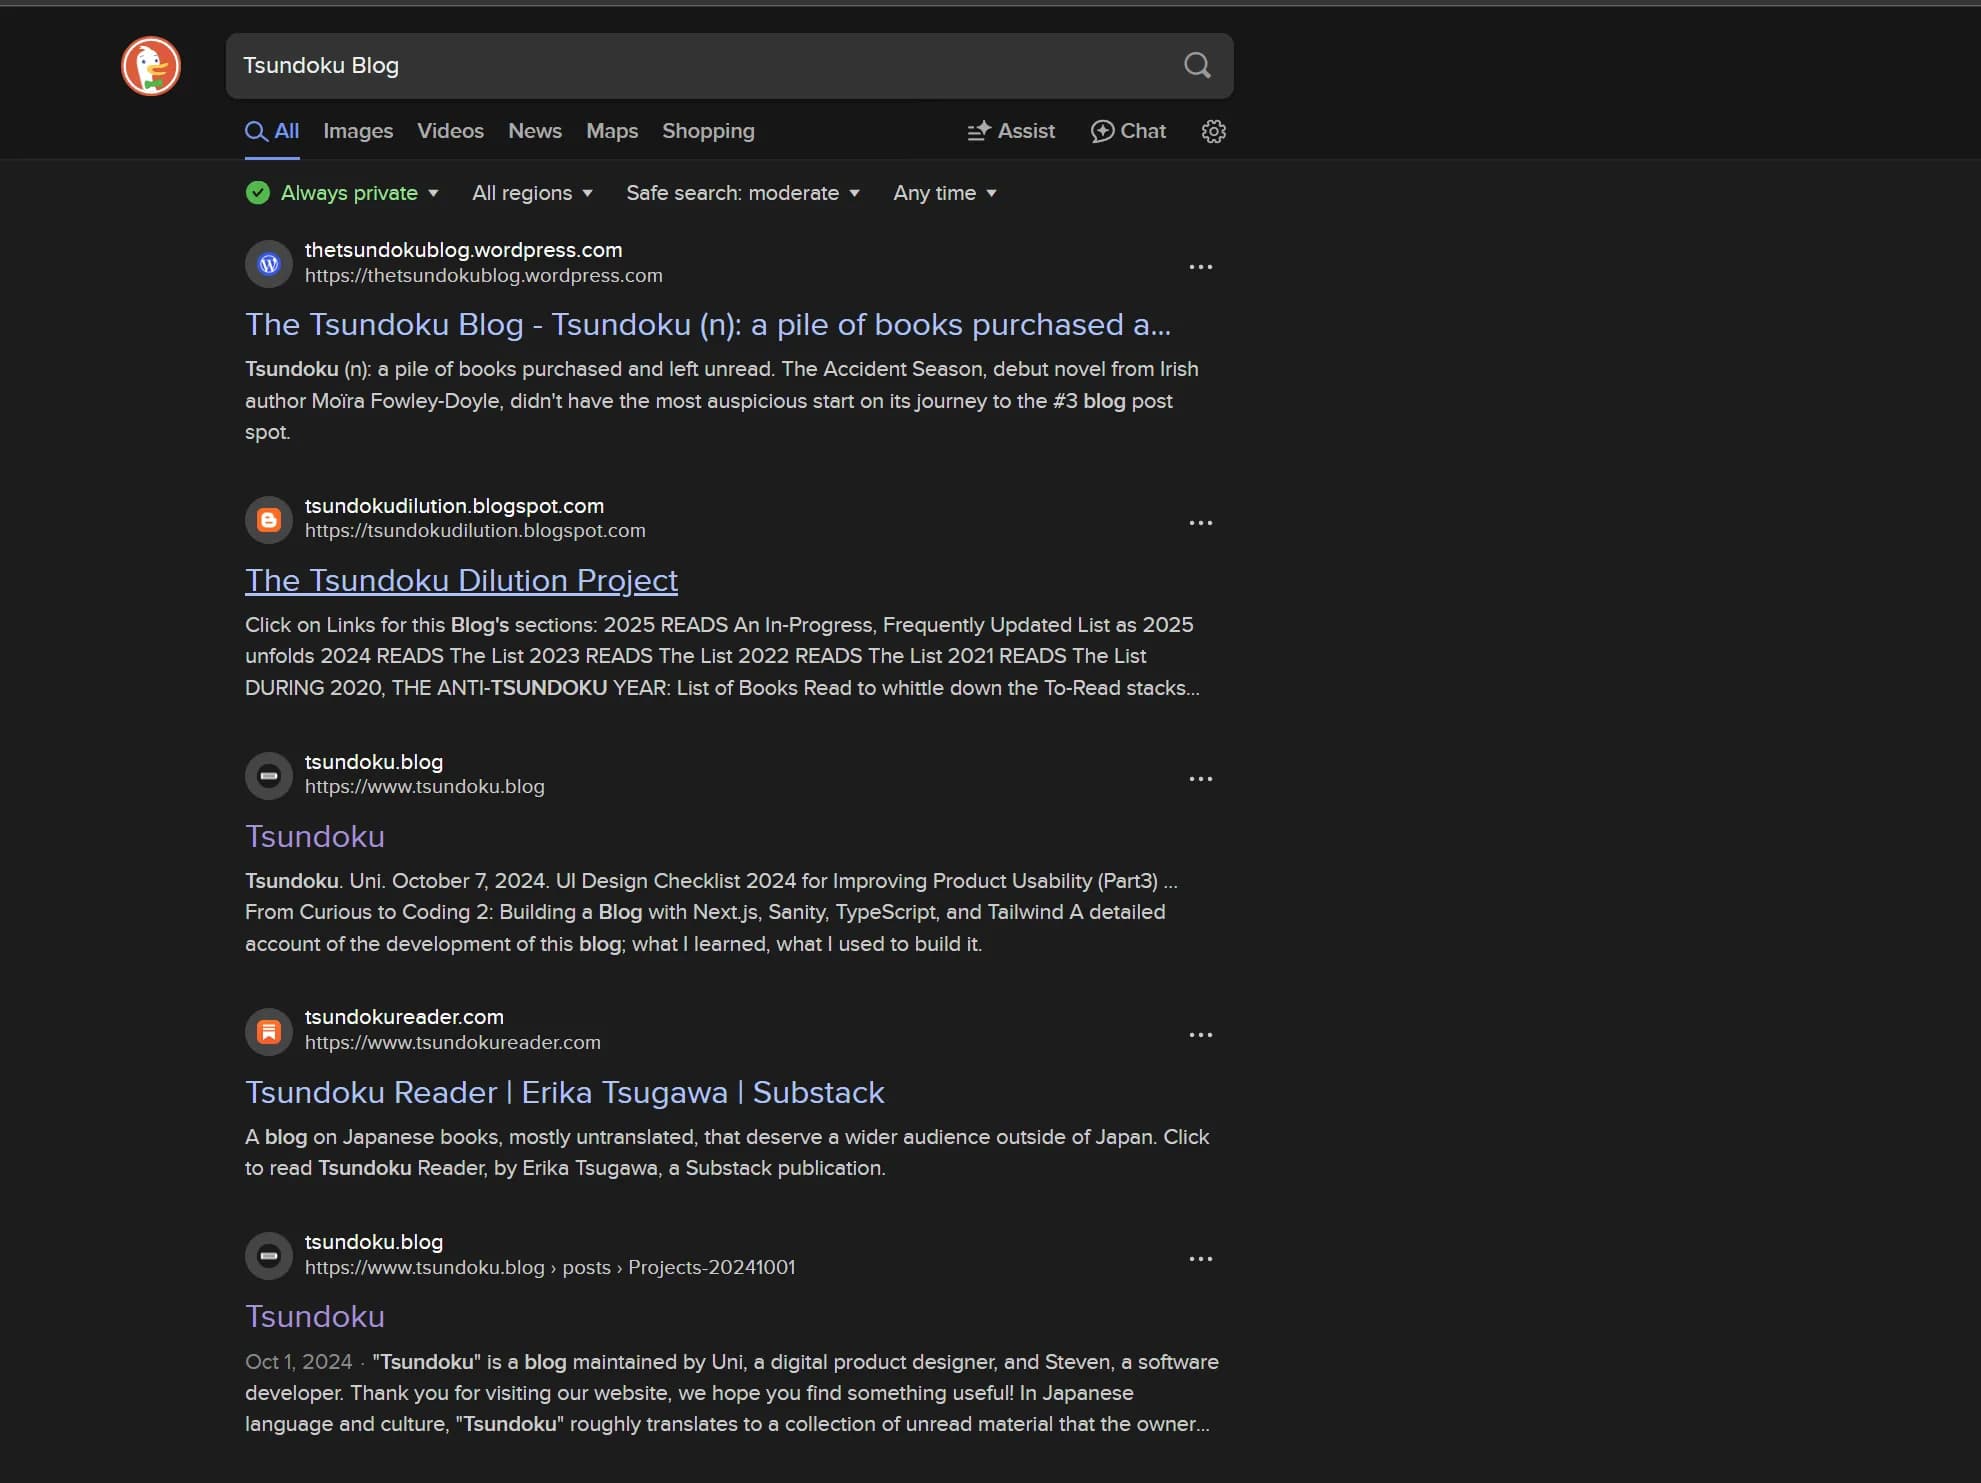The height and width of the screenshot is (1483, 1981).
Task: Click the WordPress favicon for thetsundokublog
Action: click(x=269, y=264)
